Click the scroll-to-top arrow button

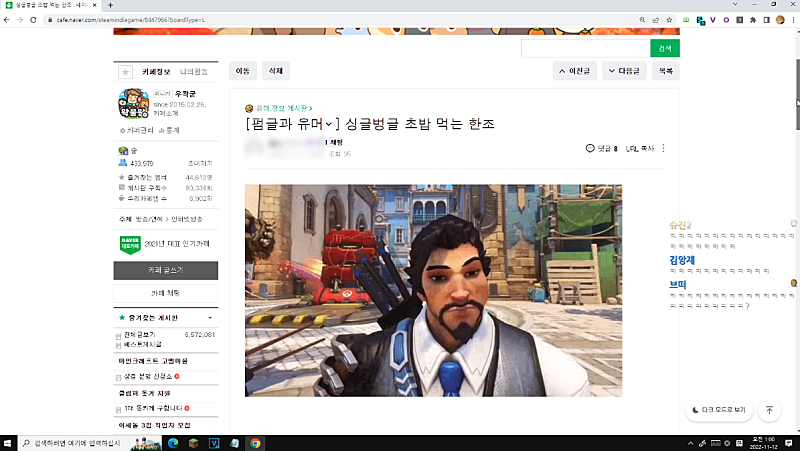(769, 410)
